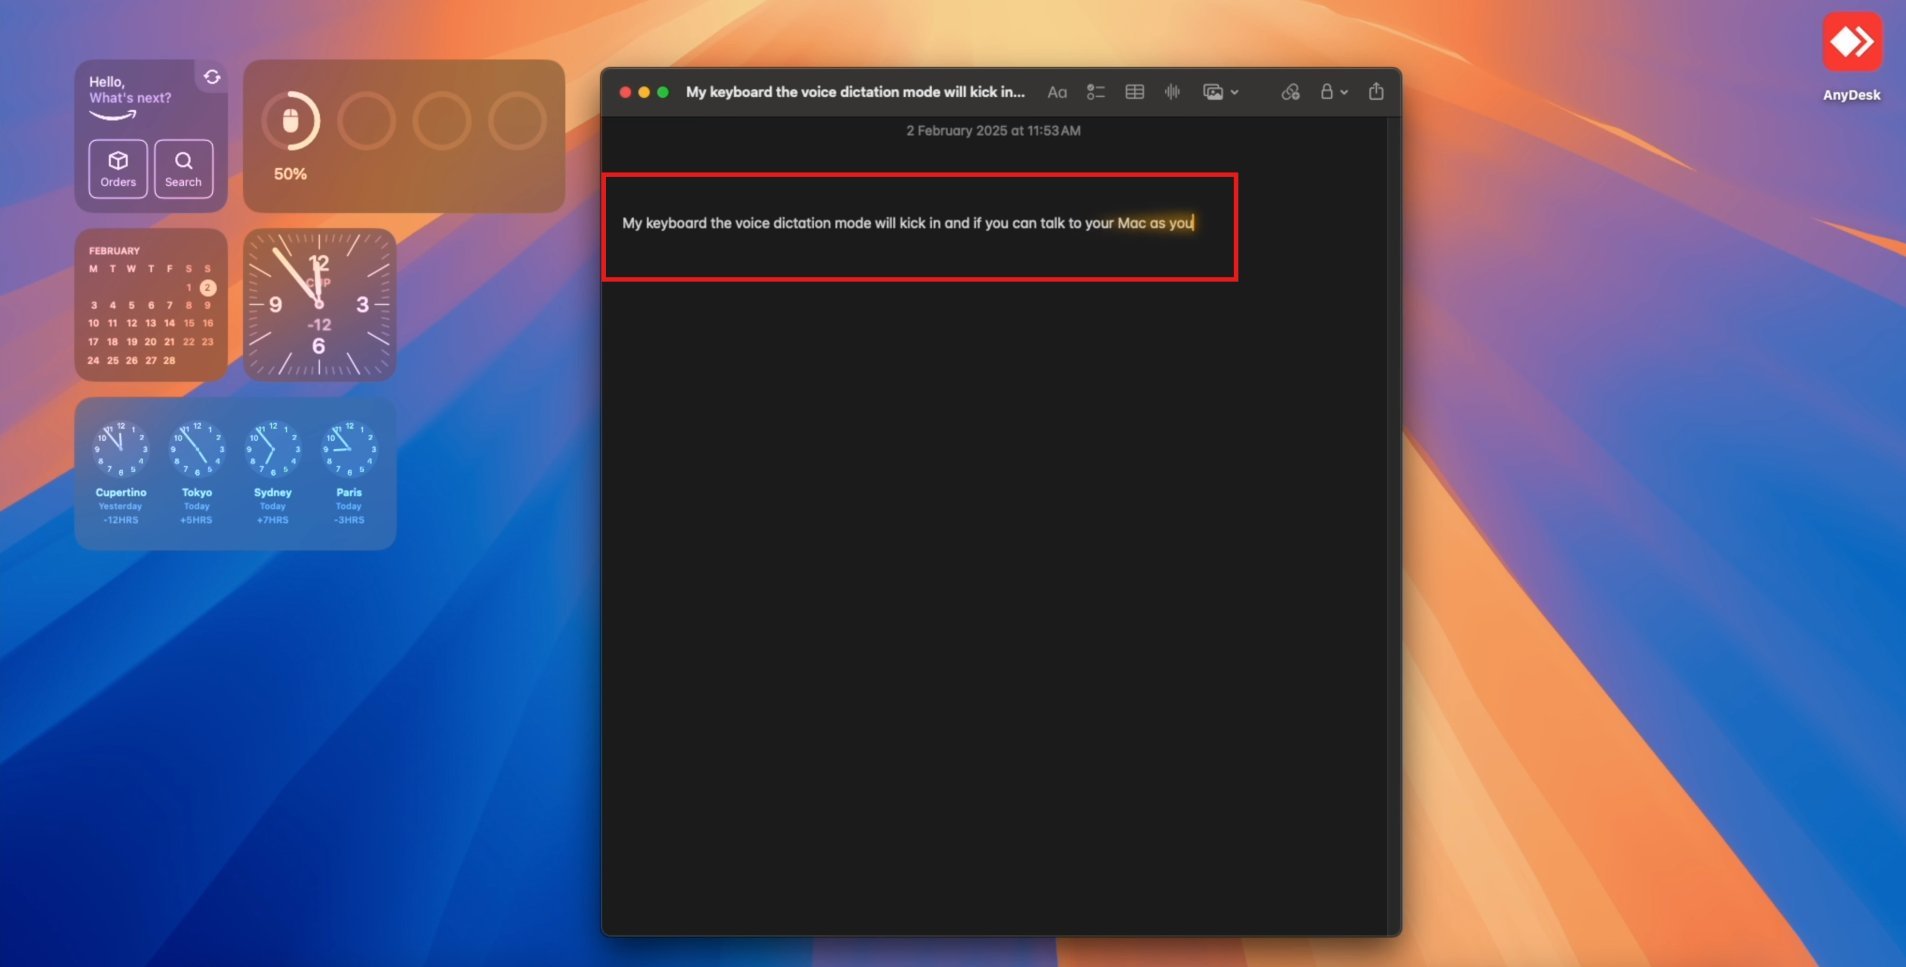Open the Aa text format menu

coord(1057,92)
